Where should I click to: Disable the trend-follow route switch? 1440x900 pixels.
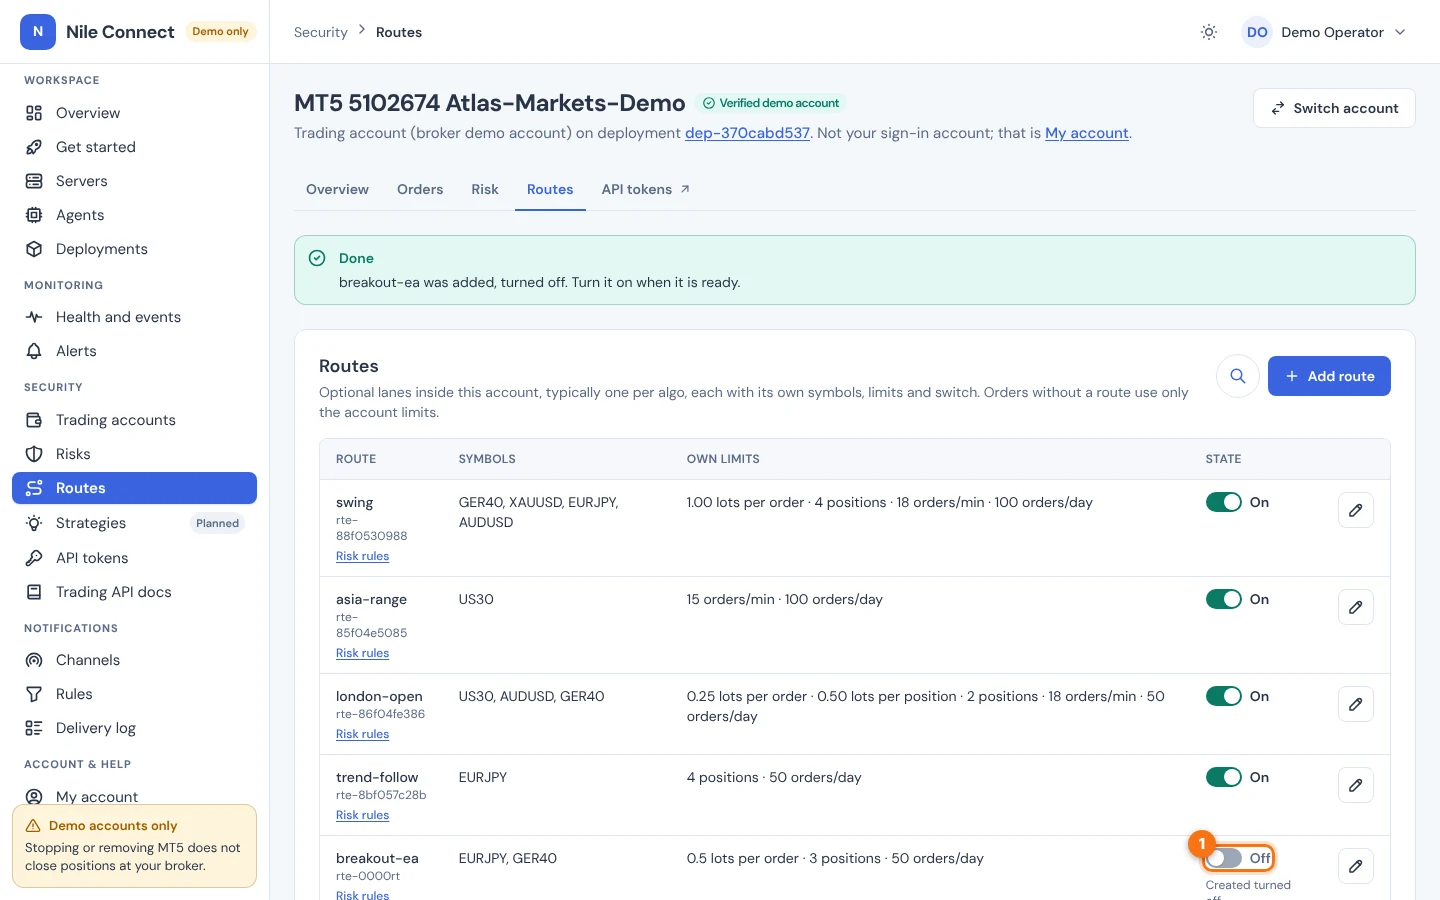coord(1224,777)
